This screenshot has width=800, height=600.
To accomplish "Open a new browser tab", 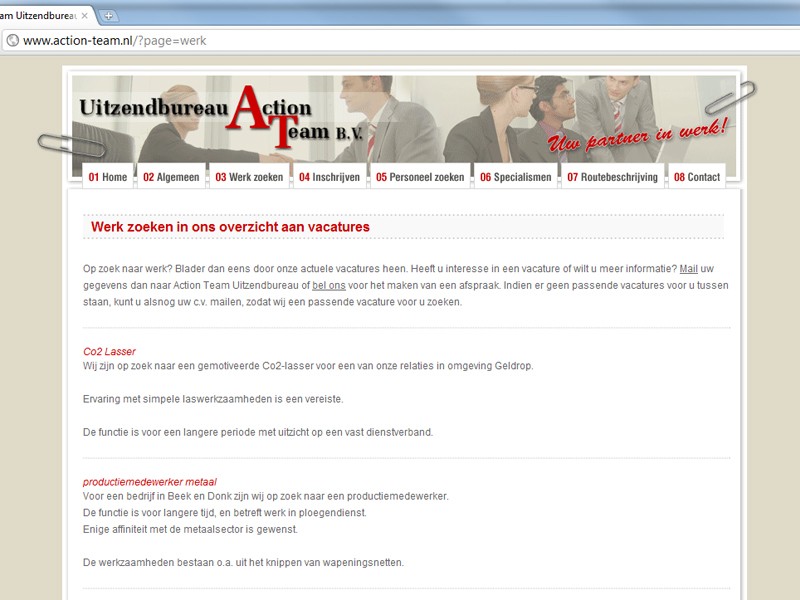I will pos(108,16).
